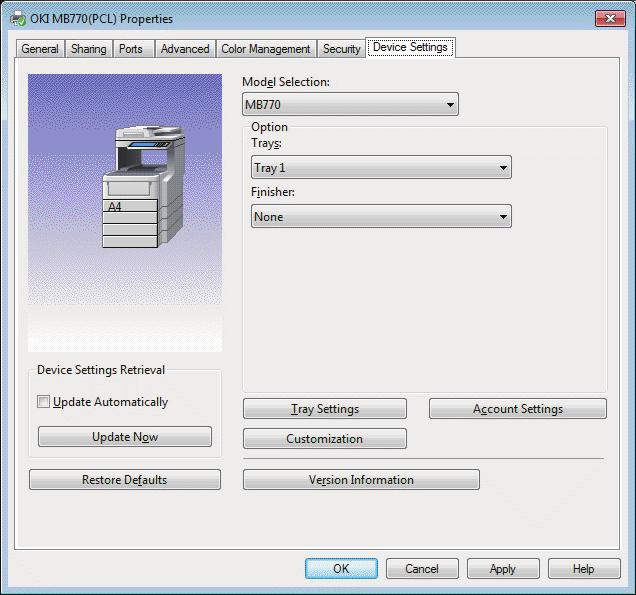Click the Customization button
The image size is (636, 595).
[x=325, y=438]
